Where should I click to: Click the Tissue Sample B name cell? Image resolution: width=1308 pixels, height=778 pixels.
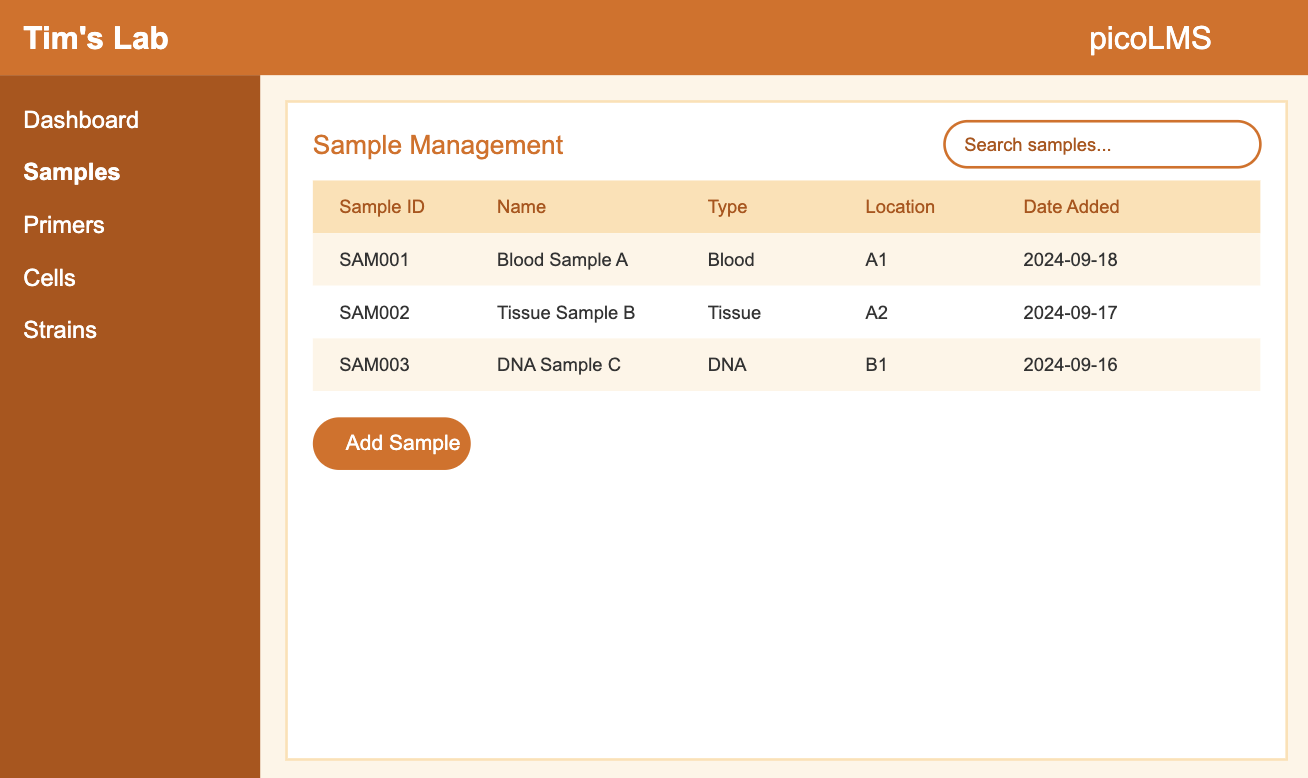(x=566, y=313)
